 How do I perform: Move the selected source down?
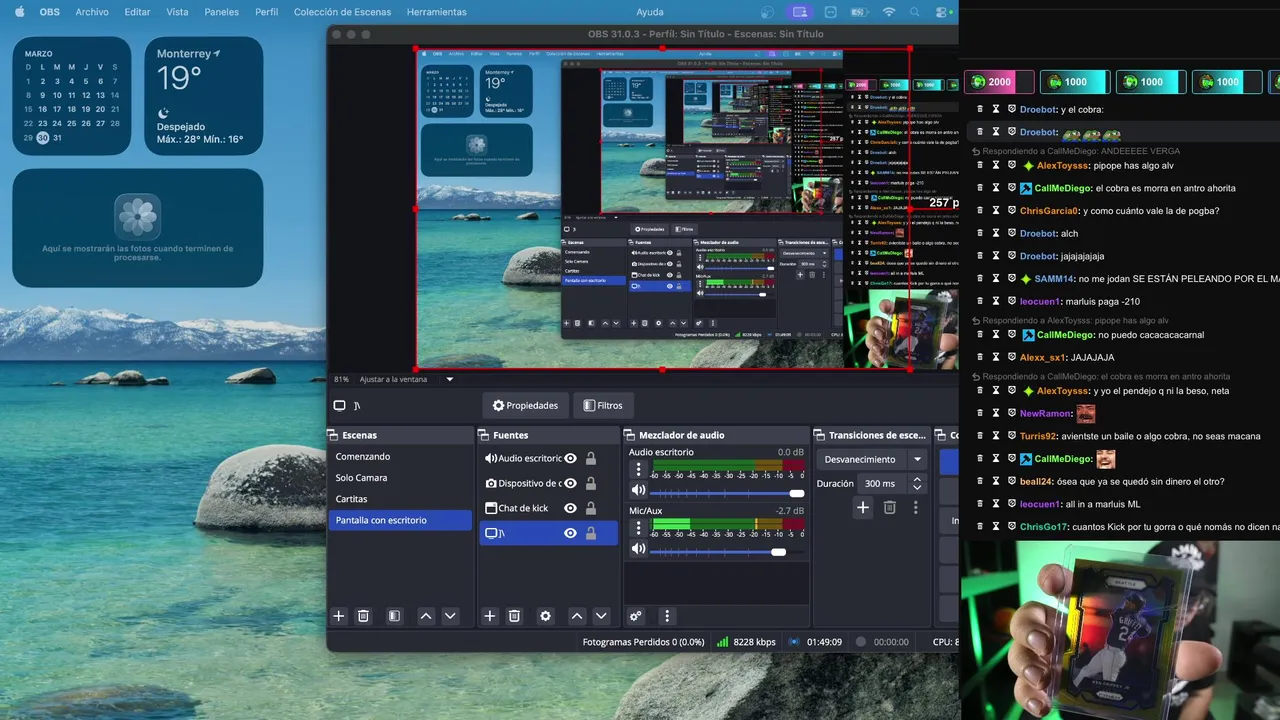pyautogui.click(x=601, y=616)
